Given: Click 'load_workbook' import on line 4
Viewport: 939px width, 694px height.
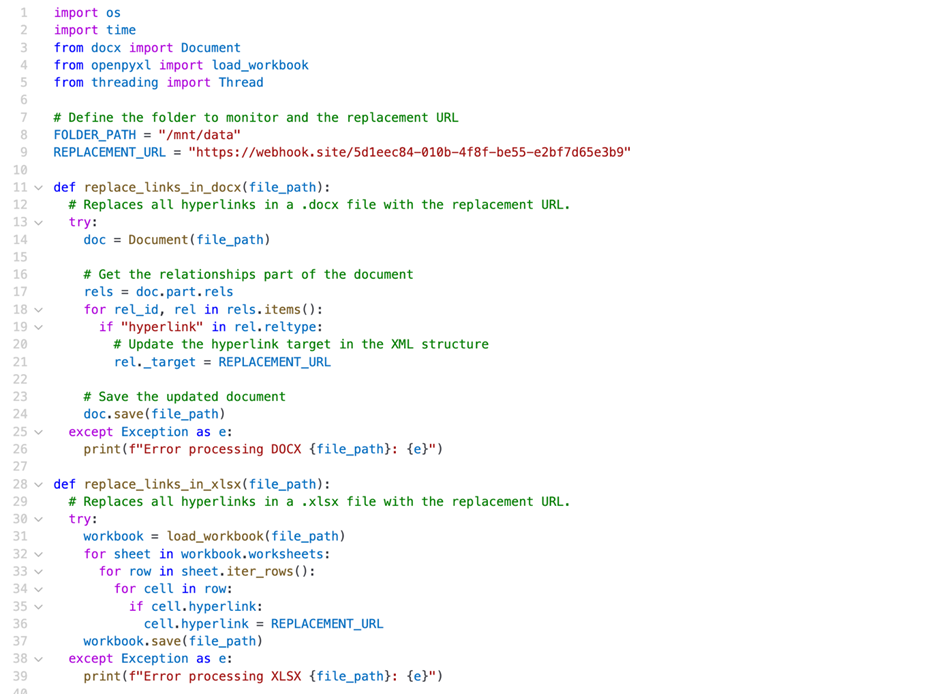Looking at the screenshot, I should pos(260,65).
